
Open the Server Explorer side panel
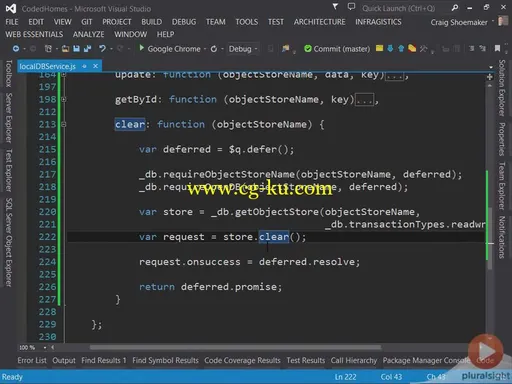click(x=8, y=118)
